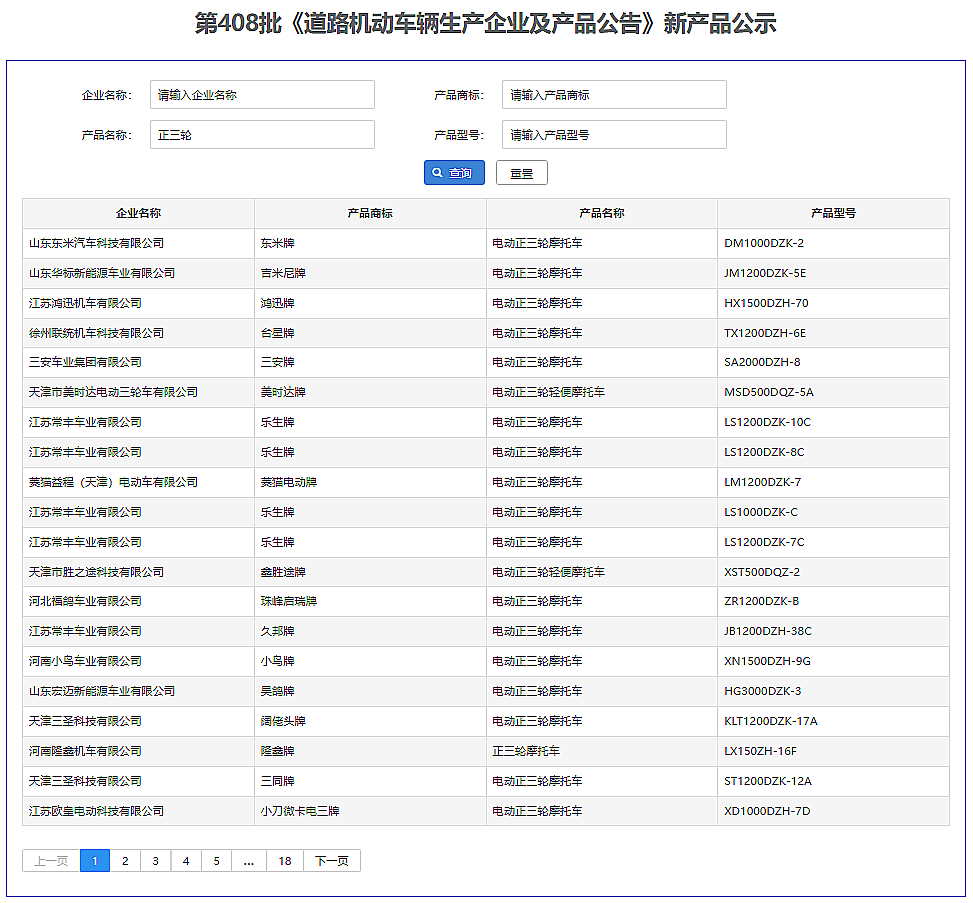Image resolution: width=973 pixels, height=903 pixels.
Task: Click the 产品型号 column header
Action: 833,213
